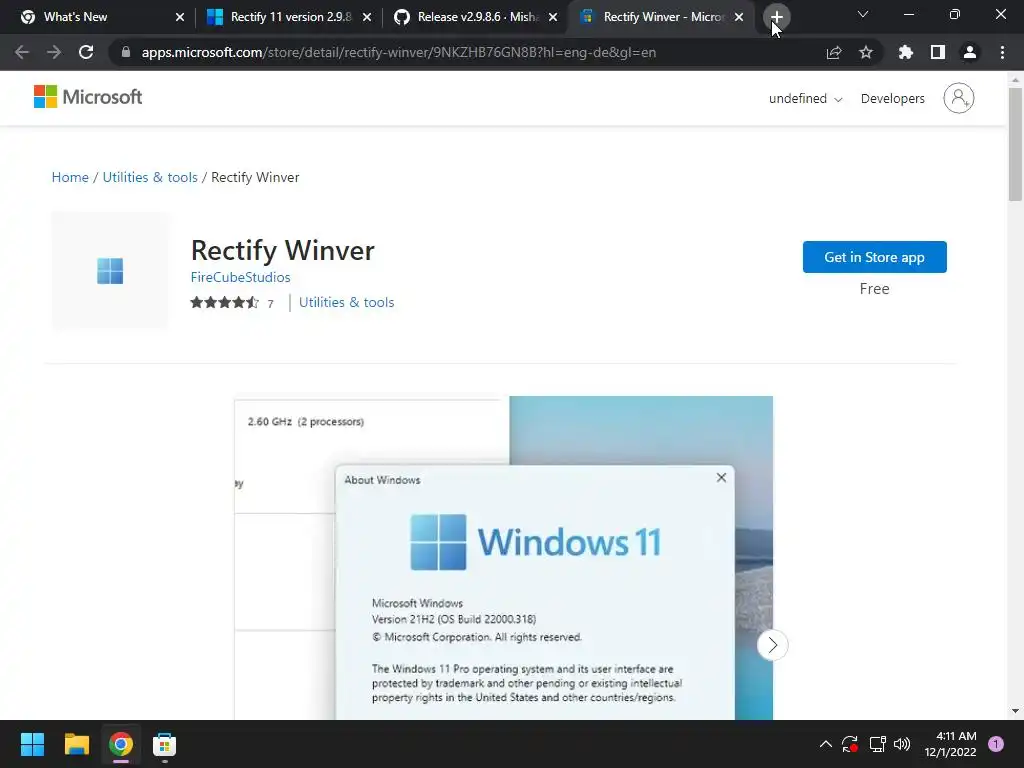Close the Rectify 11 version tab
The image size is (1024, 768).
pos(367,17)
